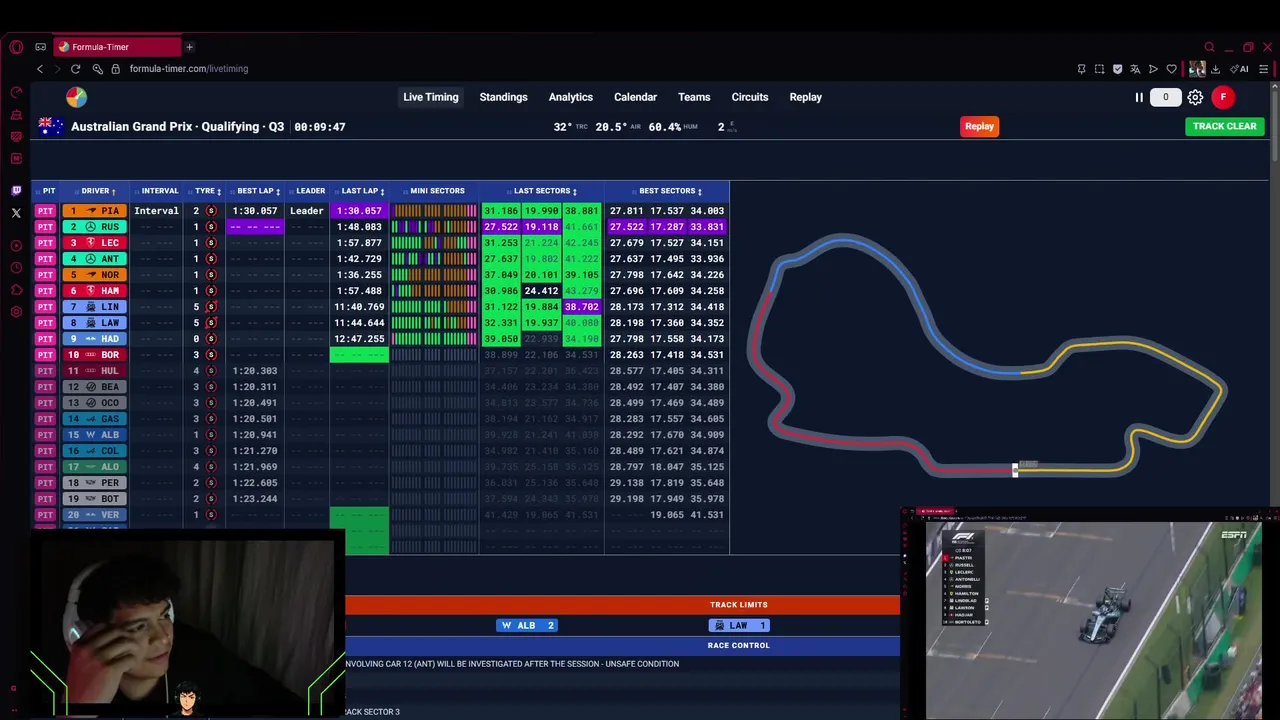
Task: Click the red Replay button
Action: (x=979, y=126)
